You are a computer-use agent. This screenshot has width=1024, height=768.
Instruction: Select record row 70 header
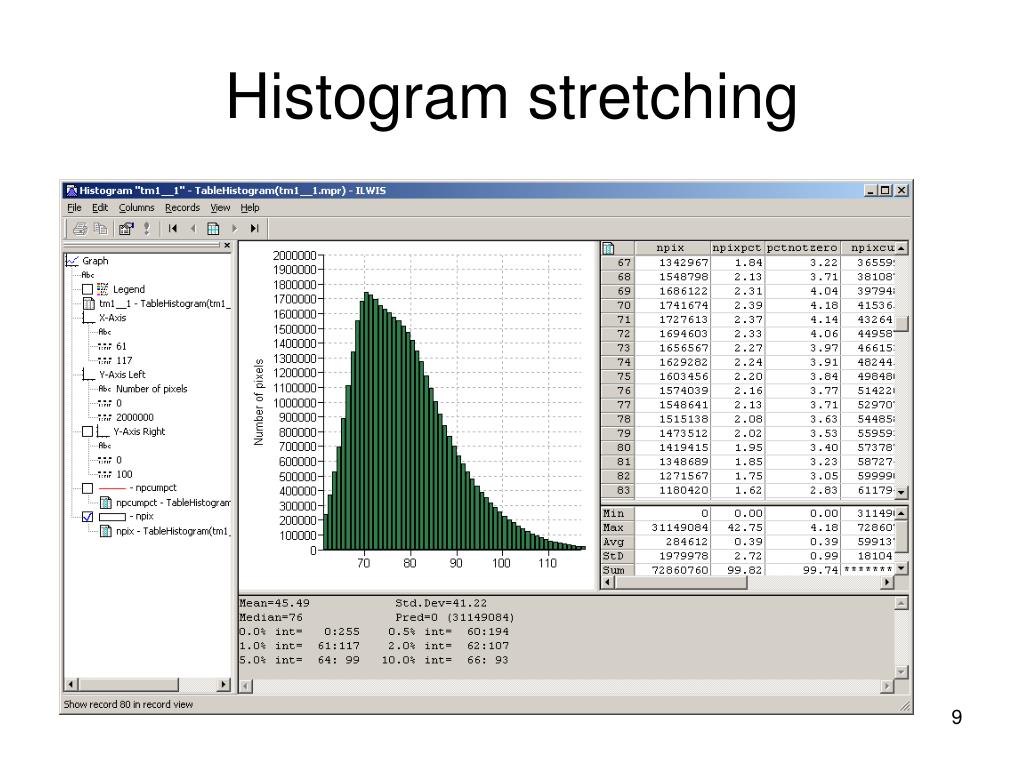(617, 306)
